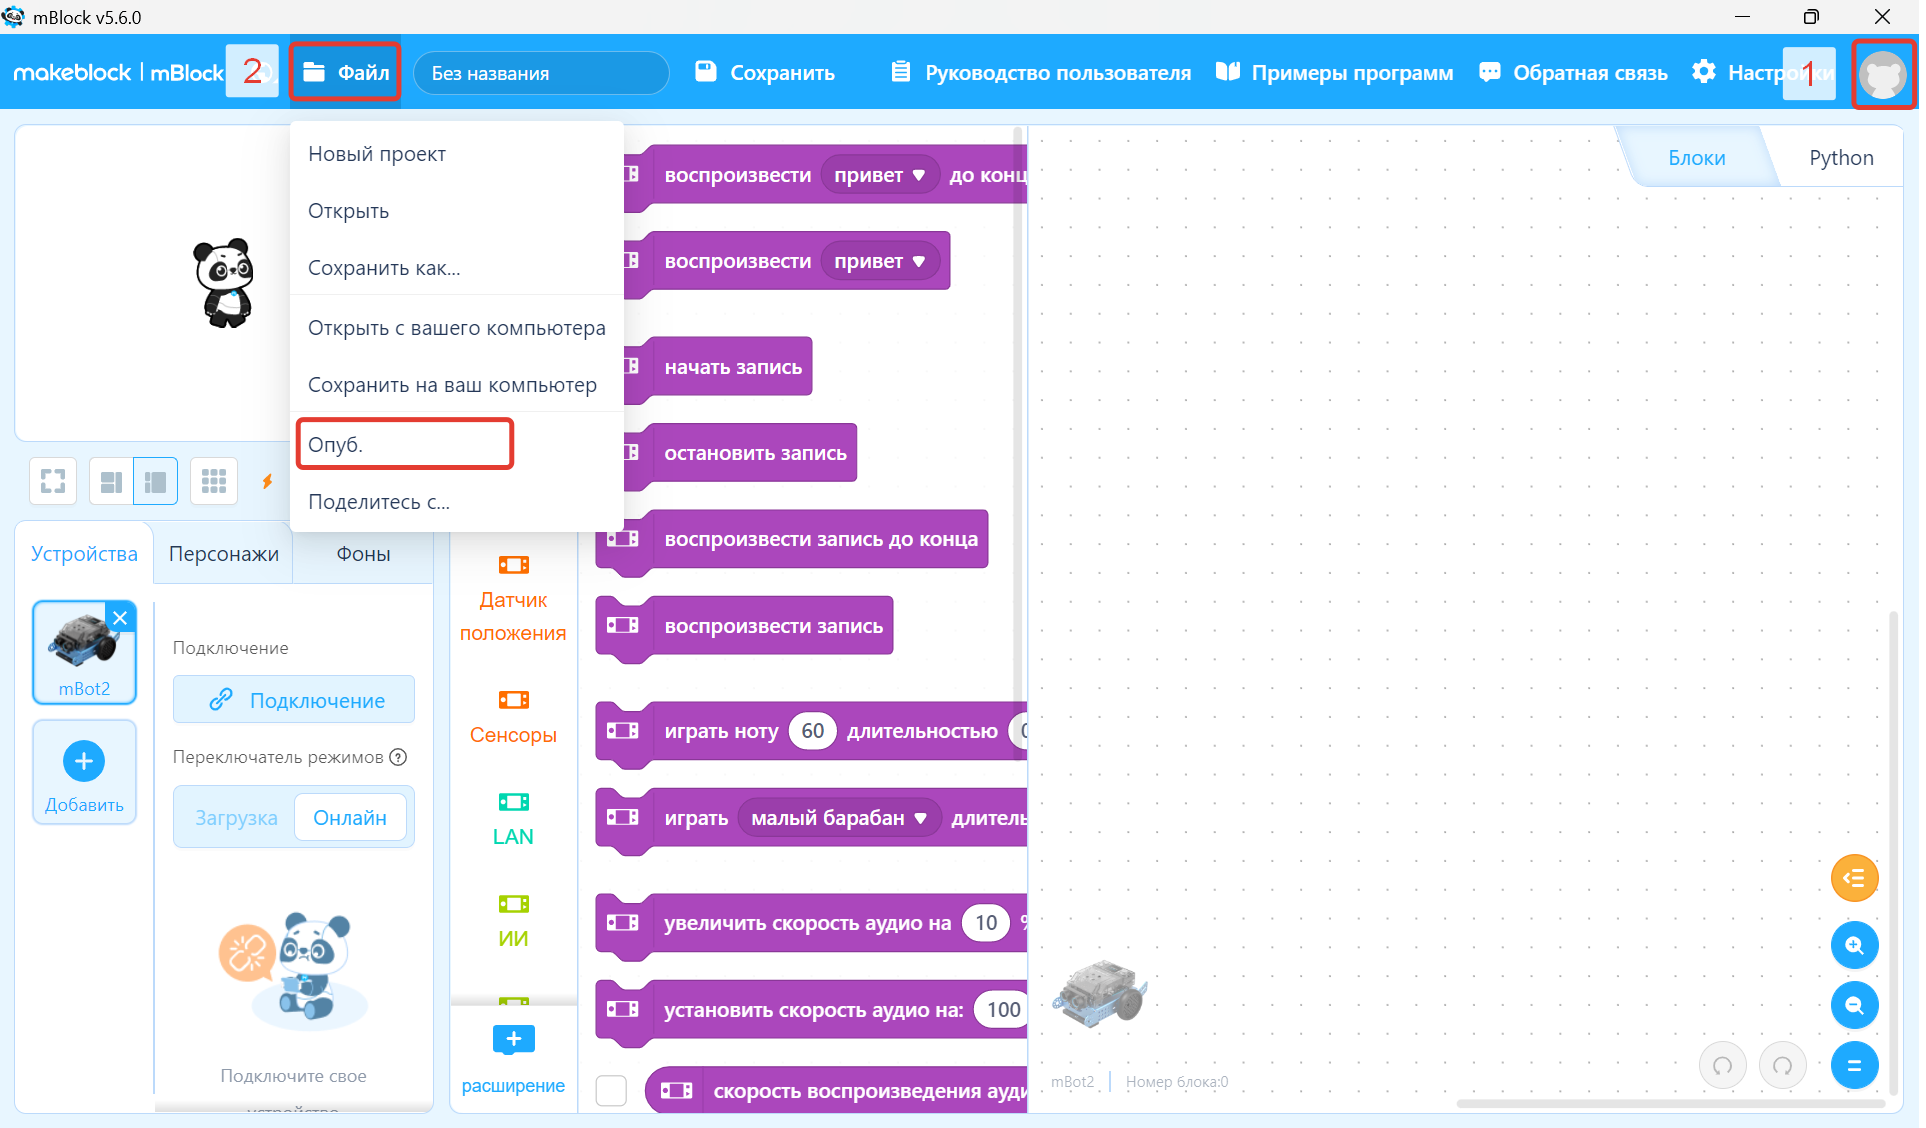Enable the audio playback speed checkbox

pyautogui.click(x=611, y=1090)
